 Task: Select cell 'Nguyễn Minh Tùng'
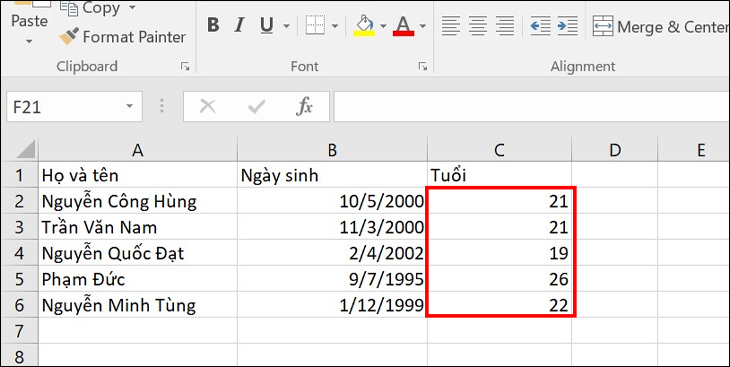(x=138, y=306)
